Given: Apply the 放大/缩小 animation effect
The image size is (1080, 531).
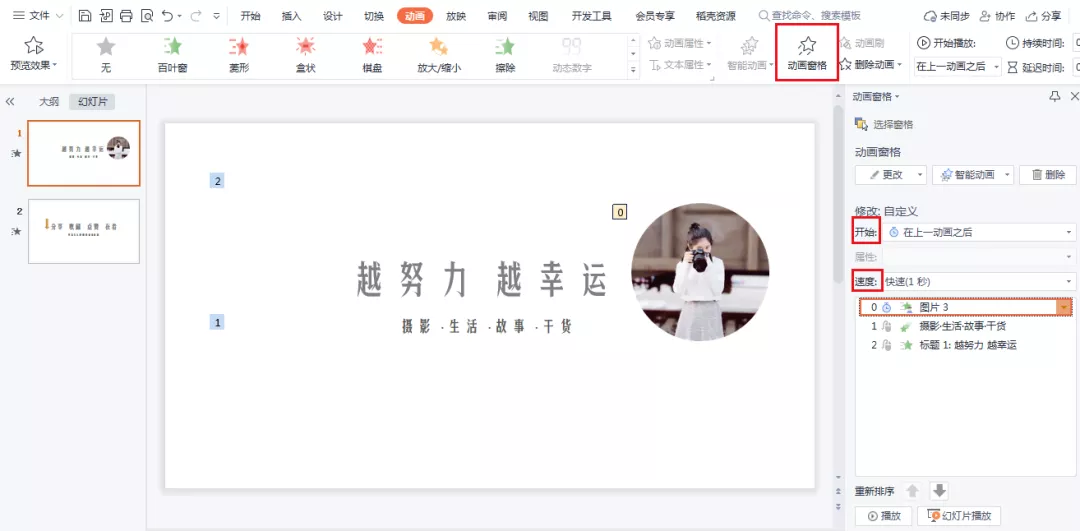Looking at the screenshot, I should click(439, 55).
